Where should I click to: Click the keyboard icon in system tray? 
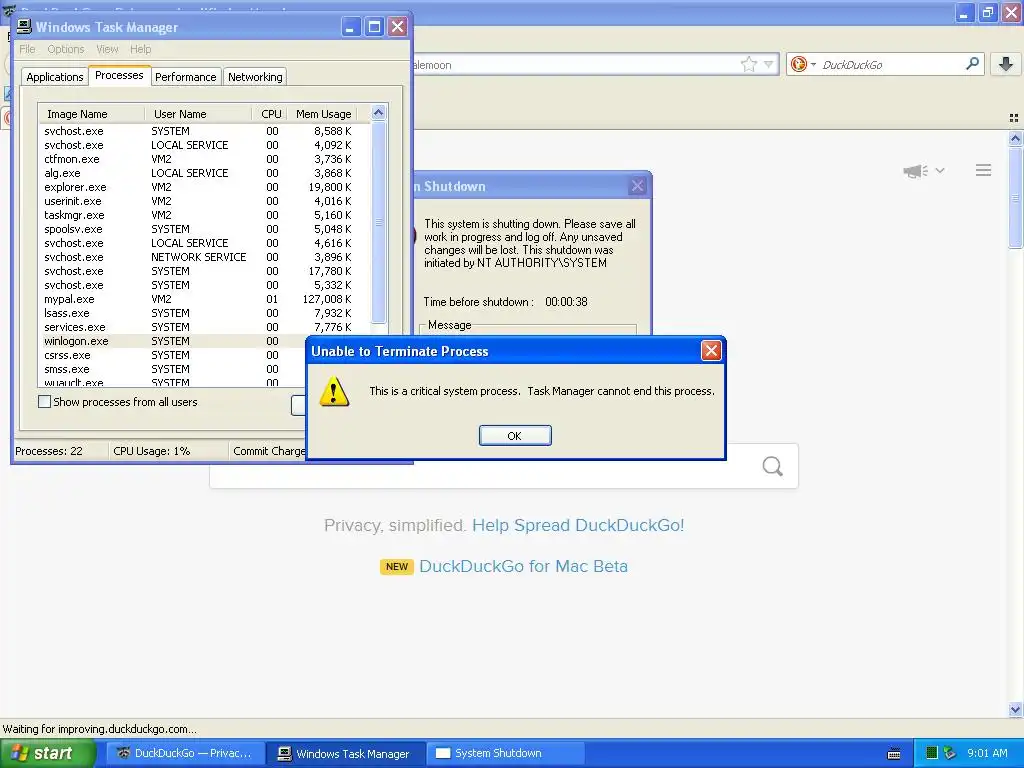coord(894,754)
